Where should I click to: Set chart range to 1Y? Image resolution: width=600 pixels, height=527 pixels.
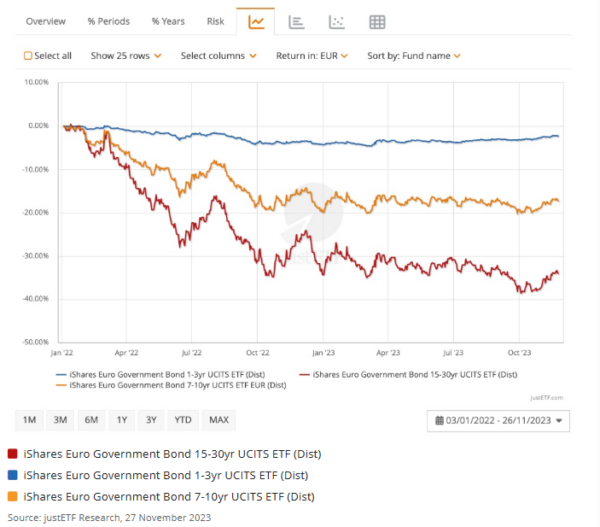[122, 420]
